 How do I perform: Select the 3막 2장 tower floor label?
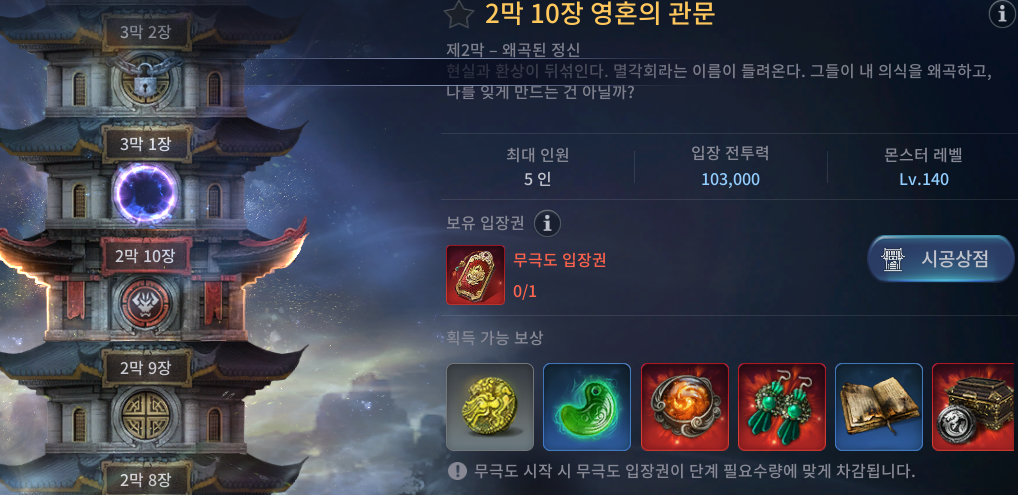145,32
